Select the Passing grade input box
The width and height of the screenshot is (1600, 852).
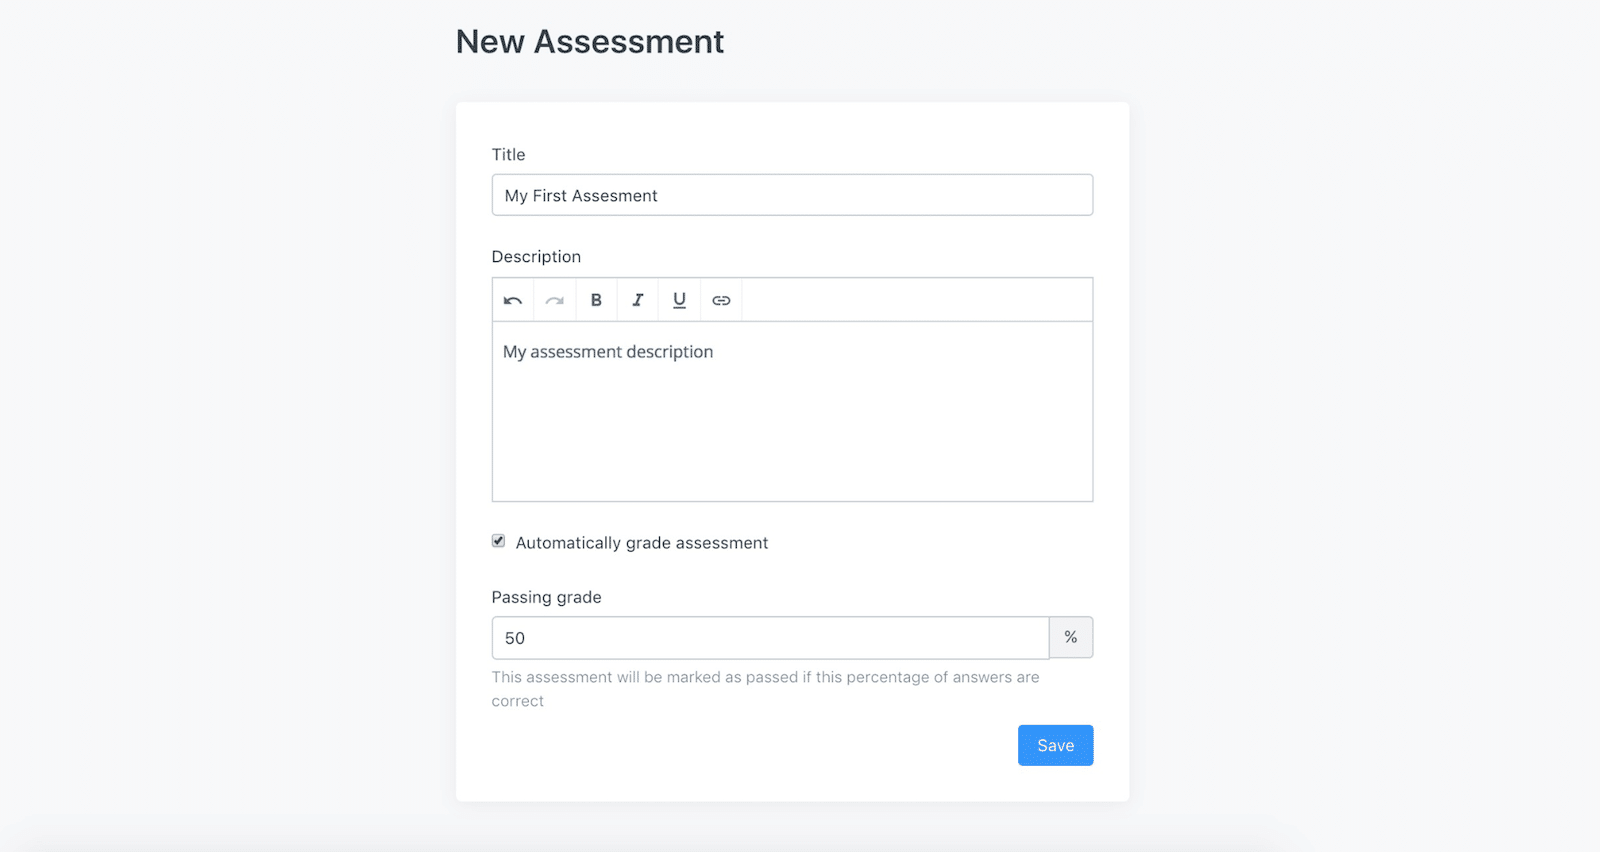click(x=770, y=638)
